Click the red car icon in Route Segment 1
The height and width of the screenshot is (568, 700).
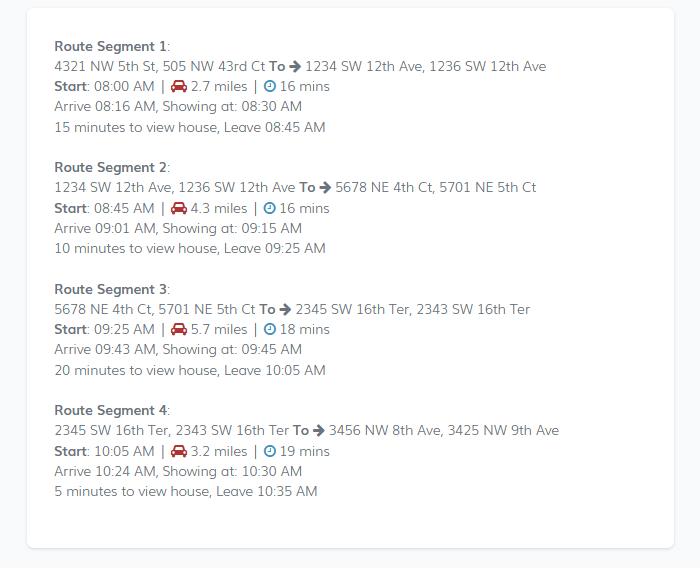[x=179, y=86]
